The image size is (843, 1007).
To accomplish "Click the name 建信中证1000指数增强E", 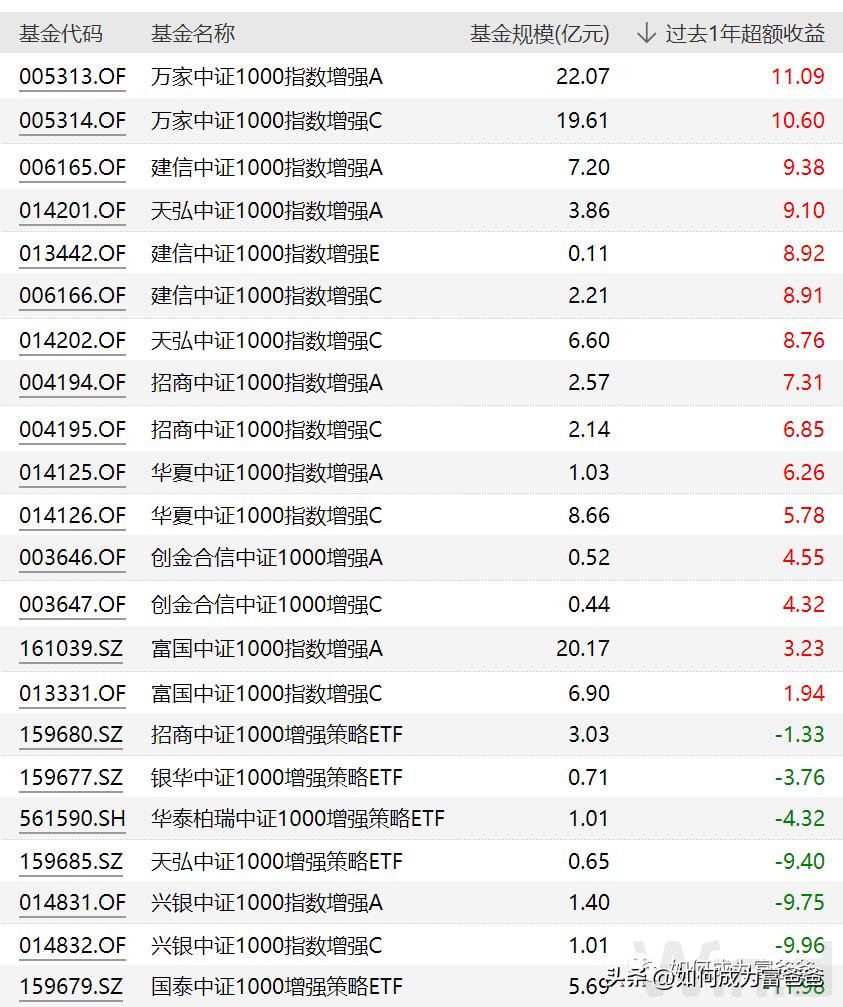I will [x=266, y=254].
